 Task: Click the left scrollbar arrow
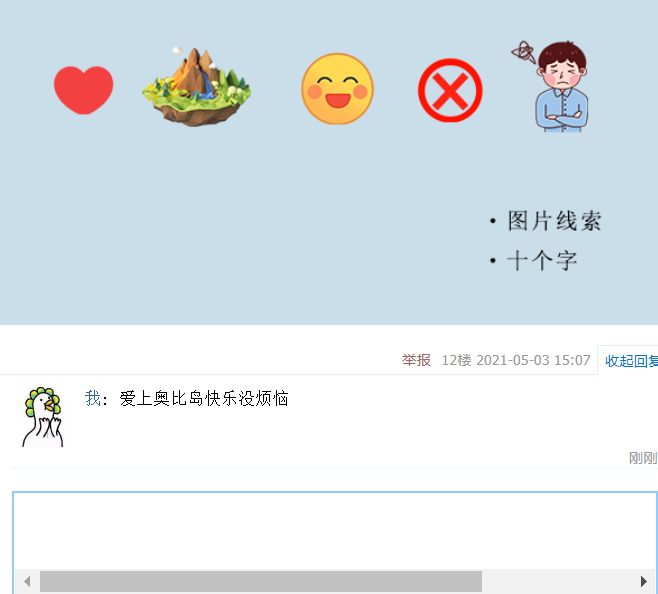(27, 581)
